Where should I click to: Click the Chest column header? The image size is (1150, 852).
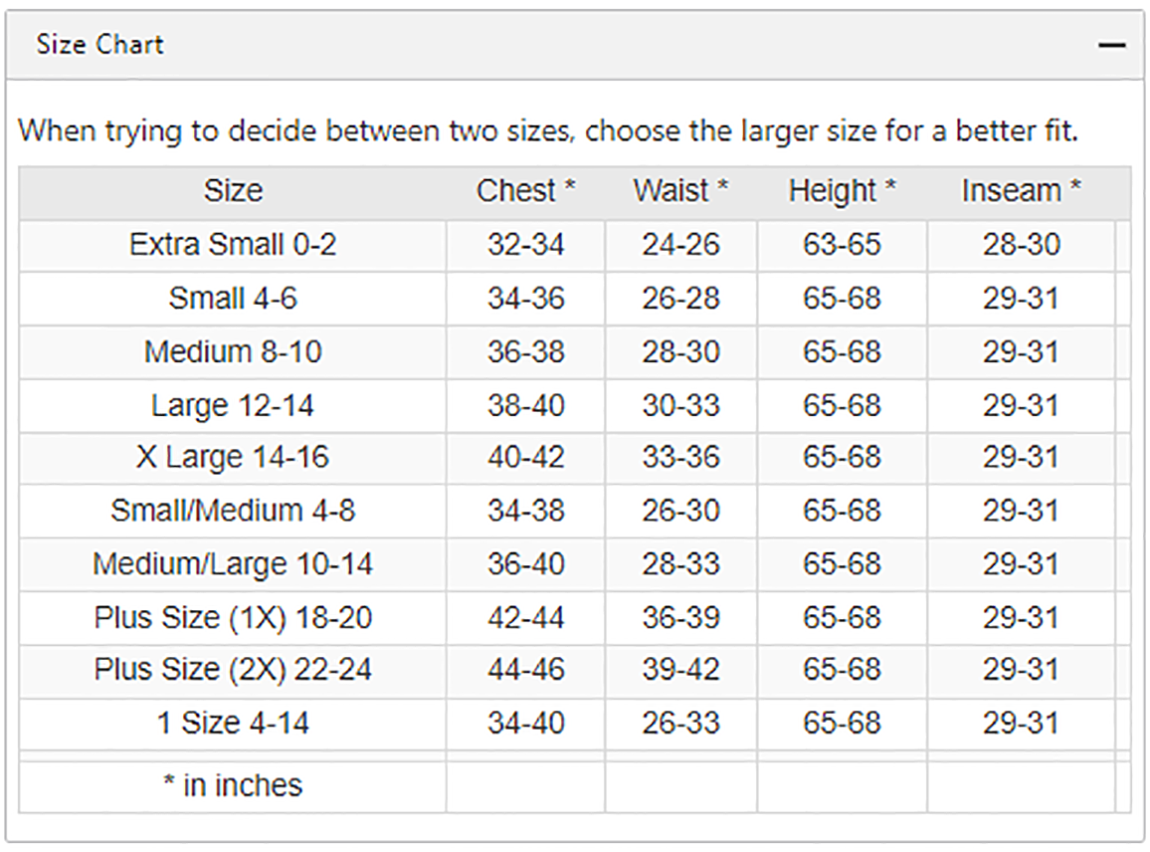click(x=525, y=191)
